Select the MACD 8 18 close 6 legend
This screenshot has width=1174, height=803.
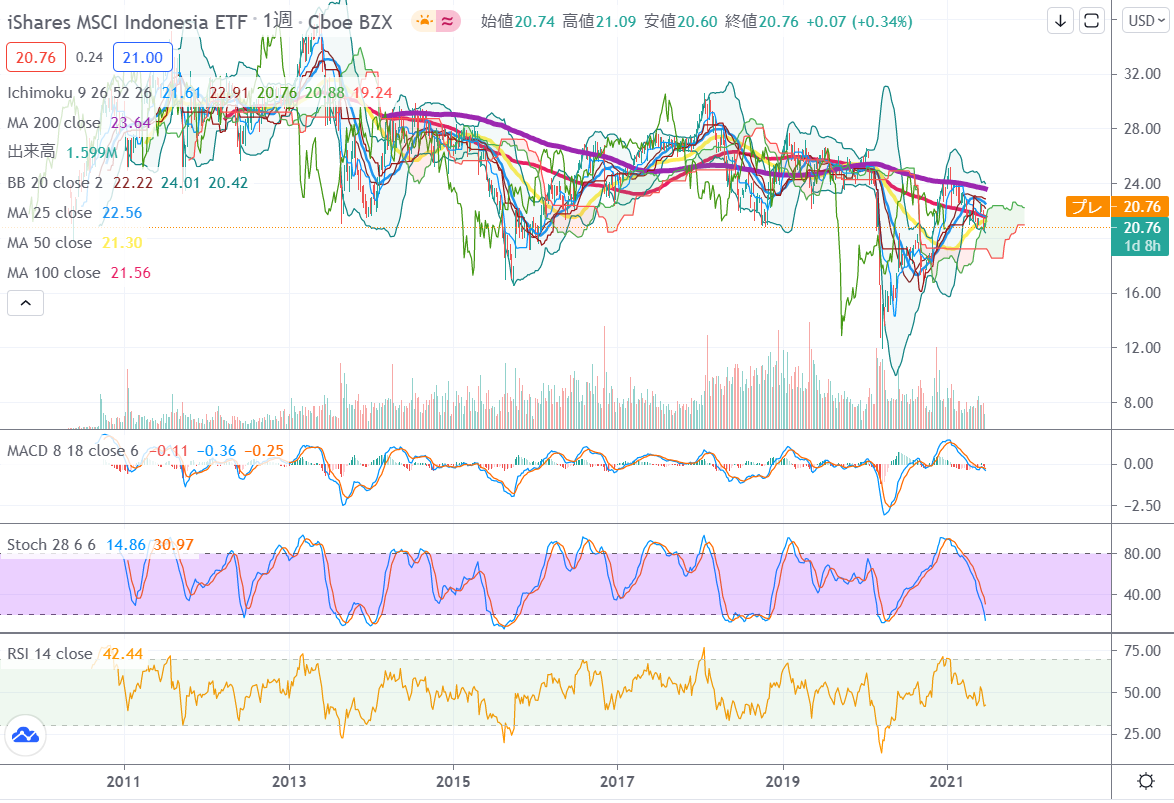[x=73, y=451]
